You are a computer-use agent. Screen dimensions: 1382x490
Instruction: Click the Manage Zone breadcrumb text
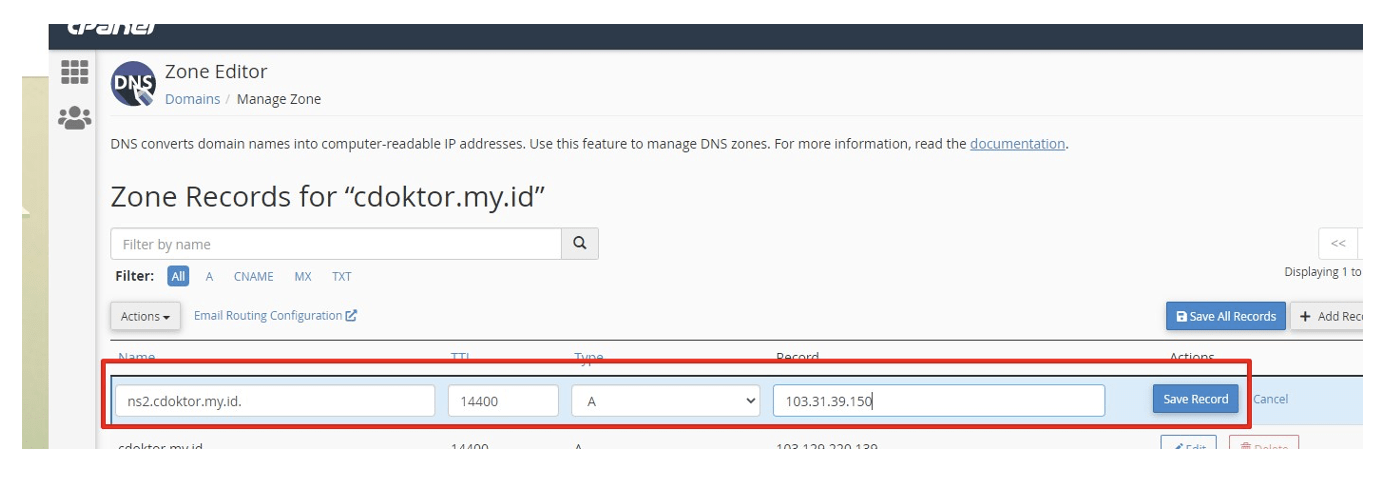click(x=279, y=99)
